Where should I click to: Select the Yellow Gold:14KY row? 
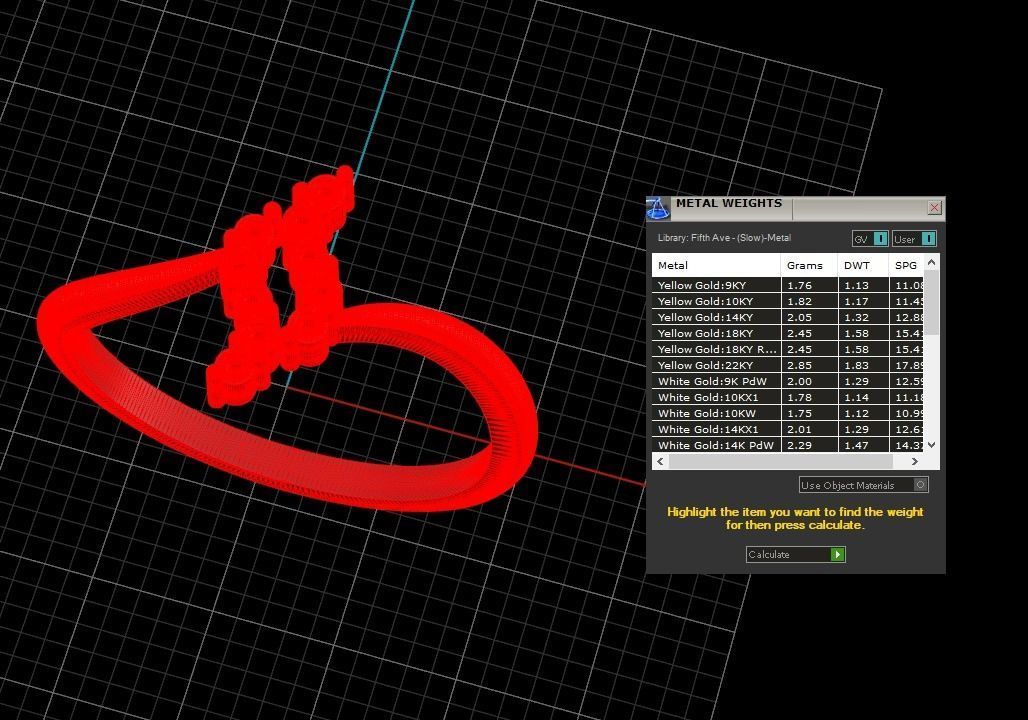point(787,317)
